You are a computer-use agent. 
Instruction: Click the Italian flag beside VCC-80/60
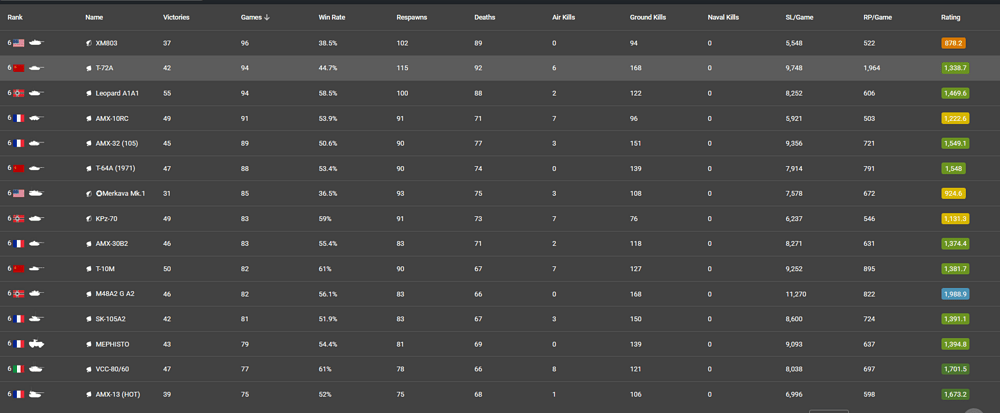(x=19, y=369)
